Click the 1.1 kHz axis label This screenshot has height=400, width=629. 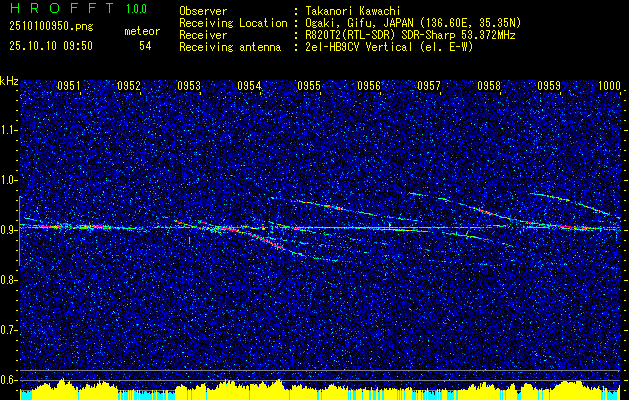[x=9, y=130]
